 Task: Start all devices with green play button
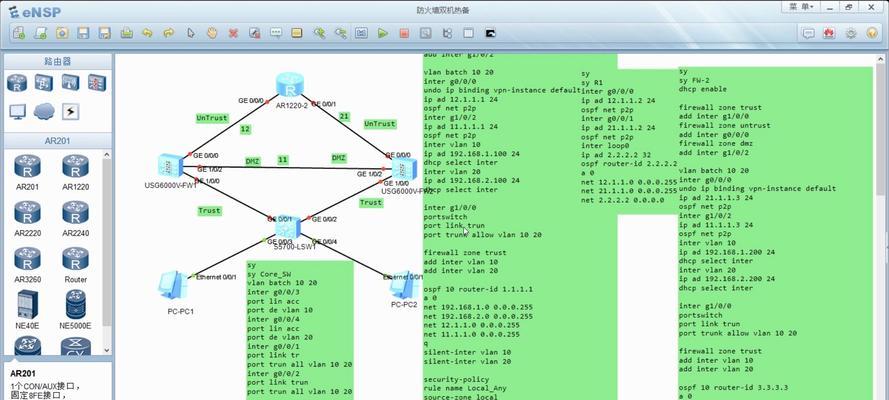point(383,33)
